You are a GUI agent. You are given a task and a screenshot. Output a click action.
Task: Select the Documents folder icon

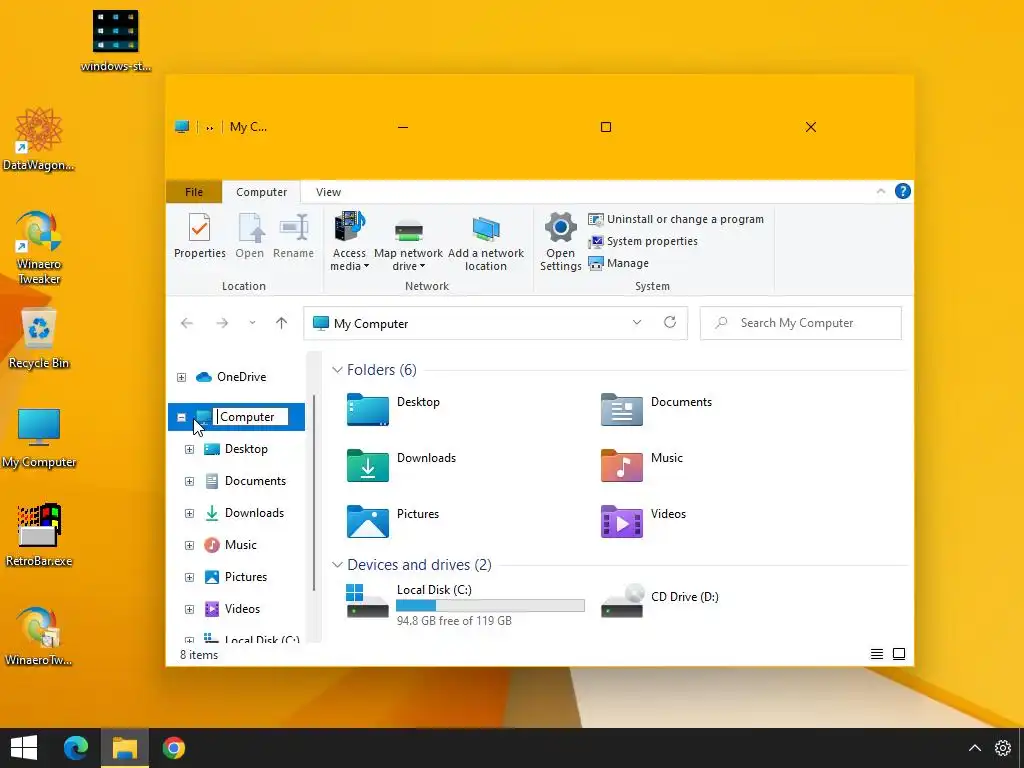[621, 409]
